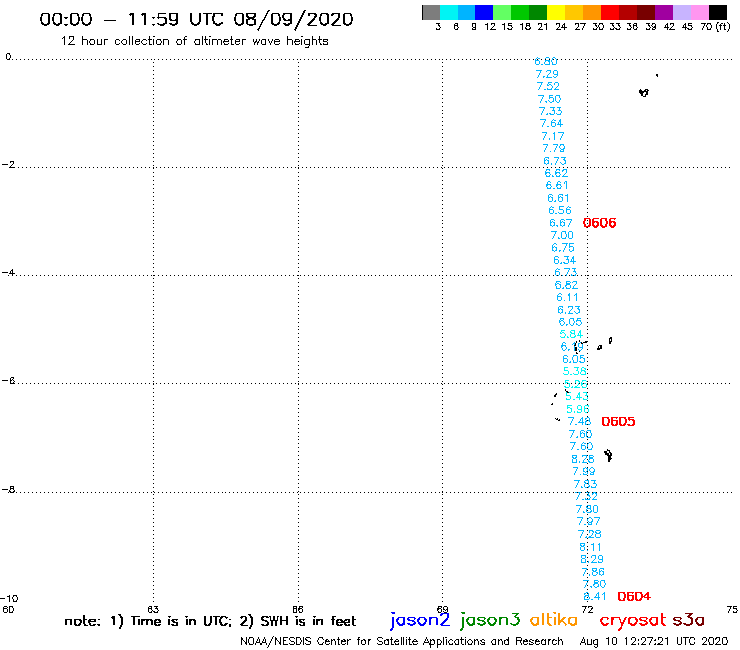Click the gray 3 ft legend swatch
The width and height of the screenshot is (740, 650).
[x=431, y=12]
